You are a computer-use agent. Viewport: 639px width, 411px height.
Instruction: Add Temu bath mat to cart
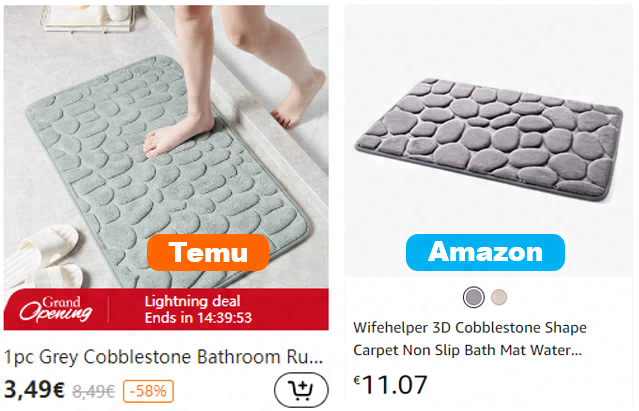tap(301, 390)
